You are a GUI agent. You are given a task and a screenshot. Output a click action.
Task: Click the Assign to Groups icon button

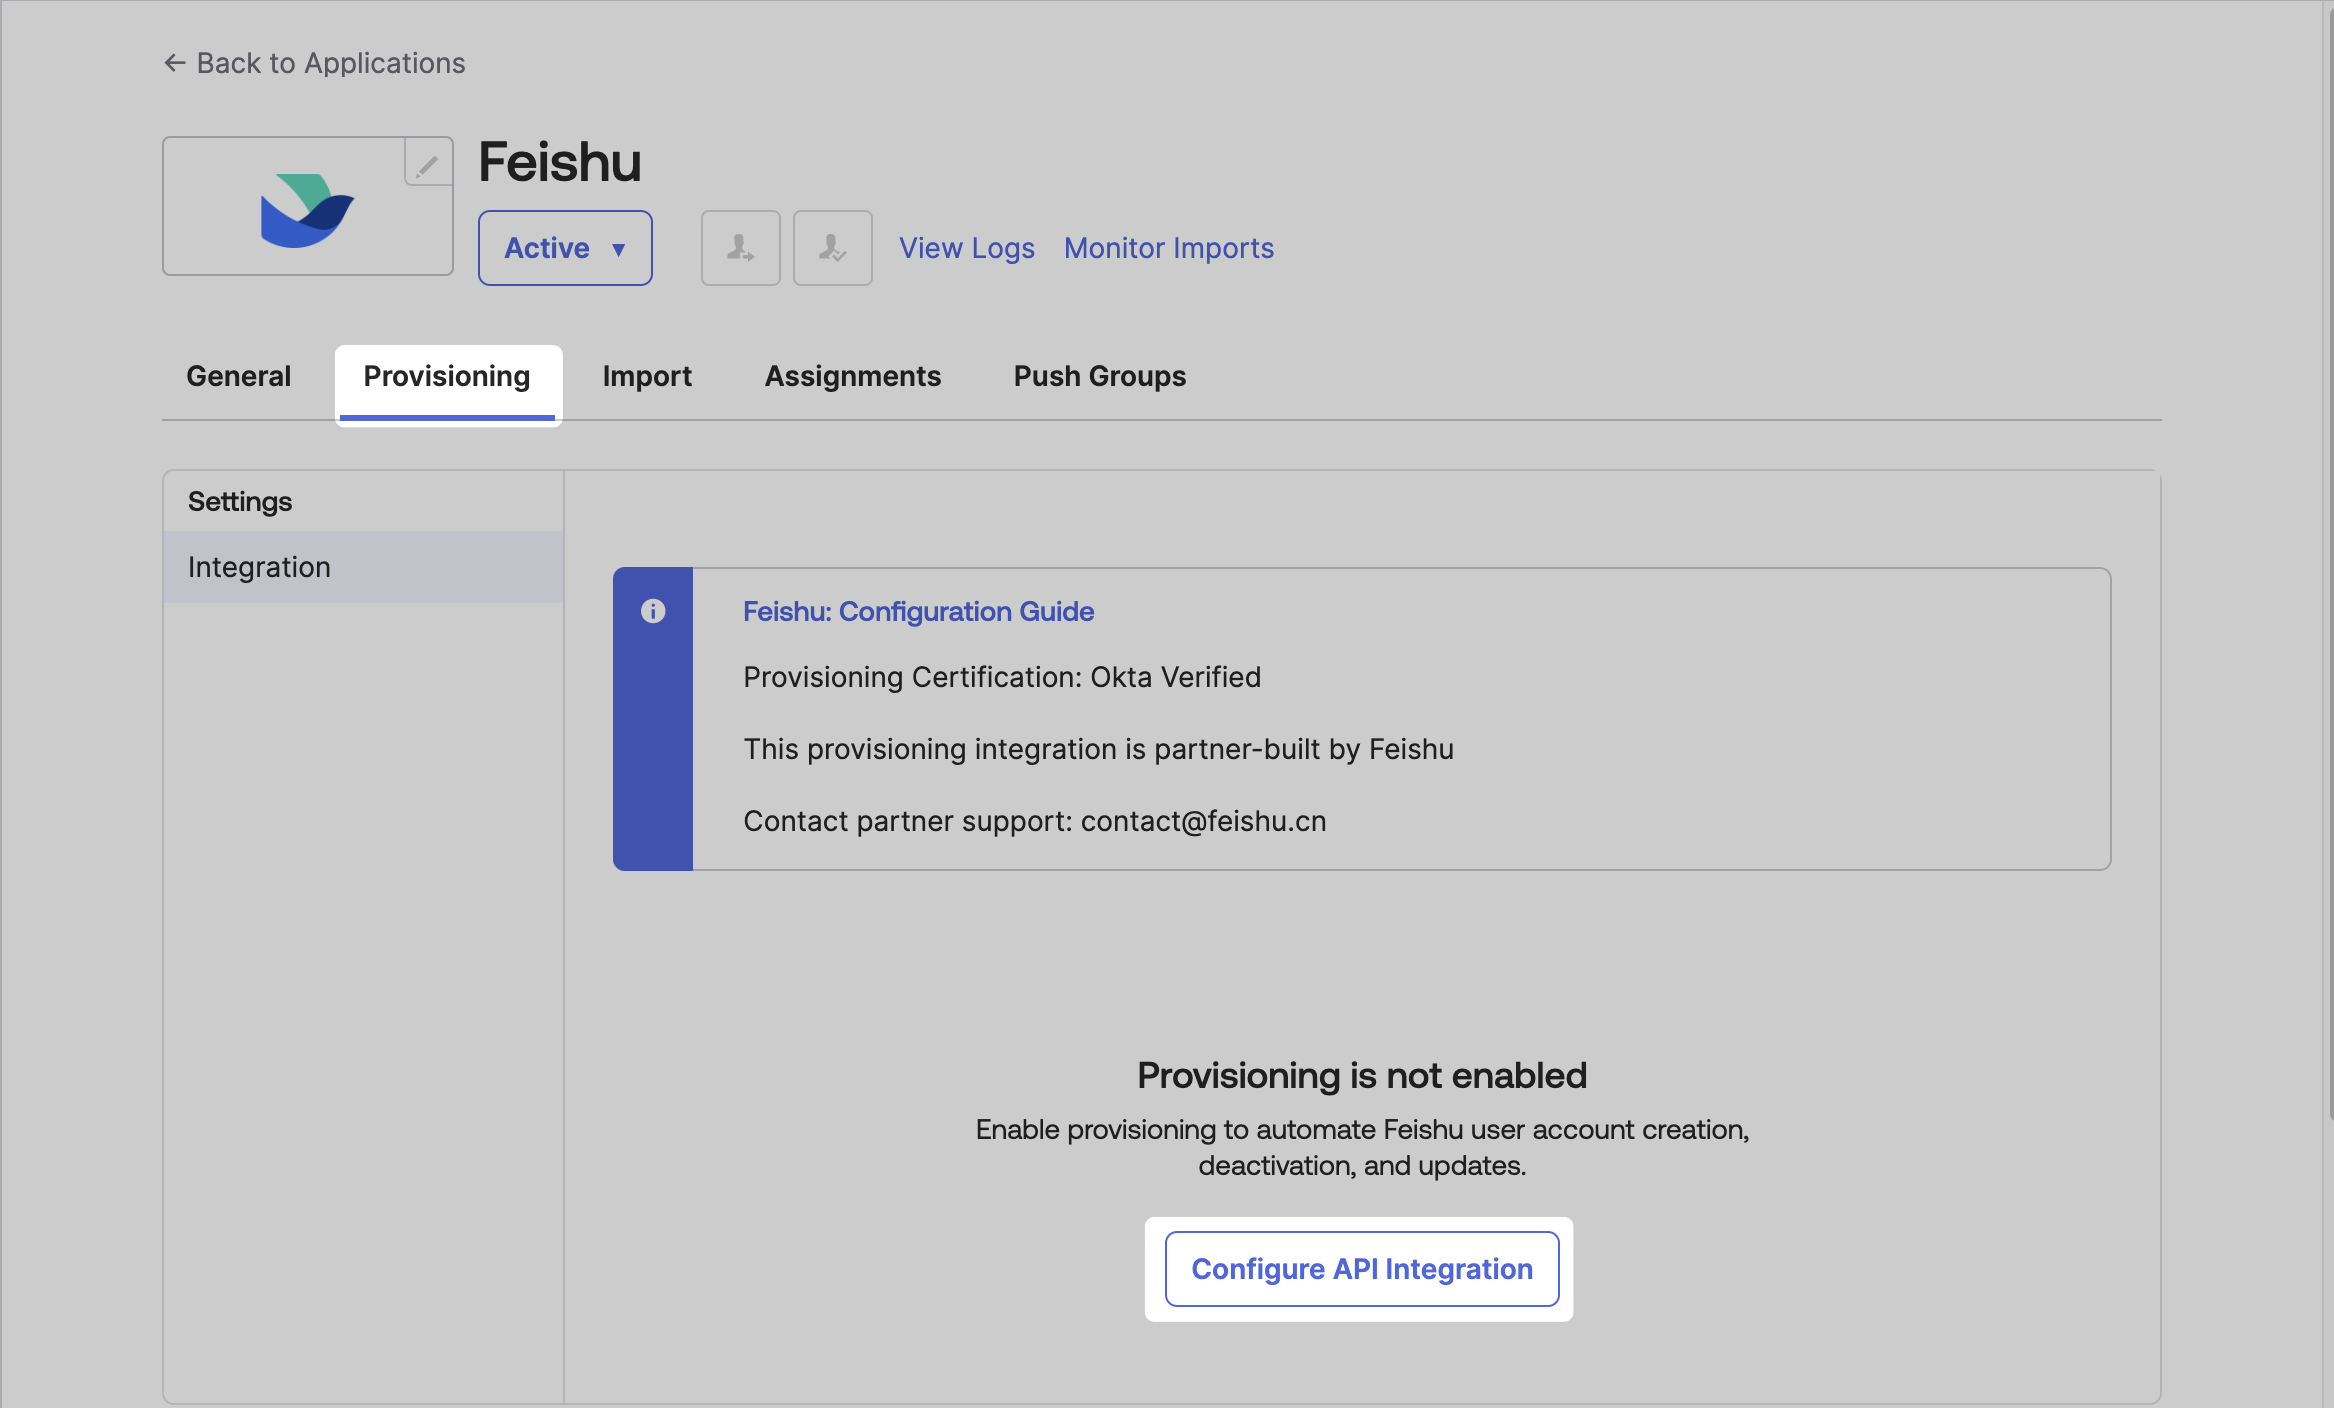pos(833,248)
